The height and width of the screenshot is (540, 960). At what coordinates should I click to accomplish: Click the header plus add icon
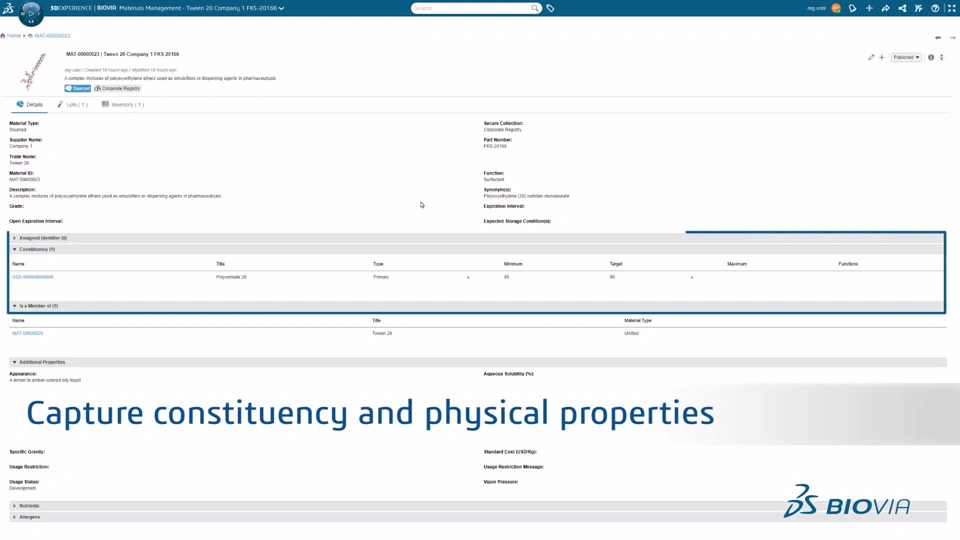pyautogui.click(x=869, y=8)
